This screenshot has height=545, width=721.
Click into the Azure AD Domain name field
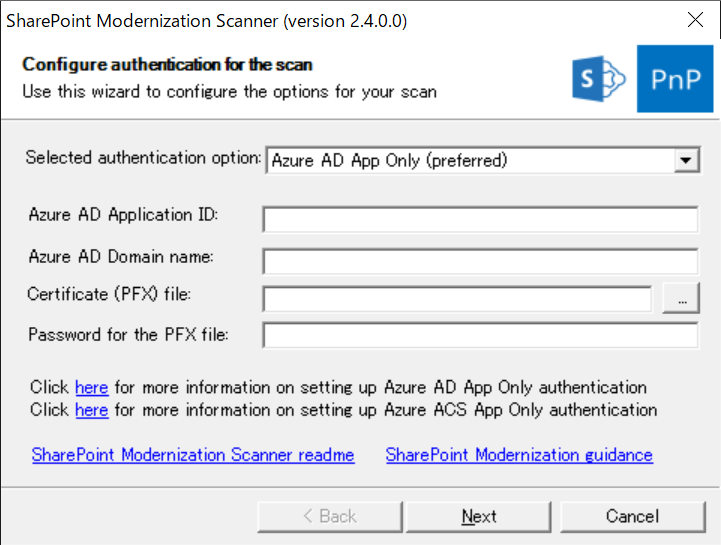pos(480,261)
